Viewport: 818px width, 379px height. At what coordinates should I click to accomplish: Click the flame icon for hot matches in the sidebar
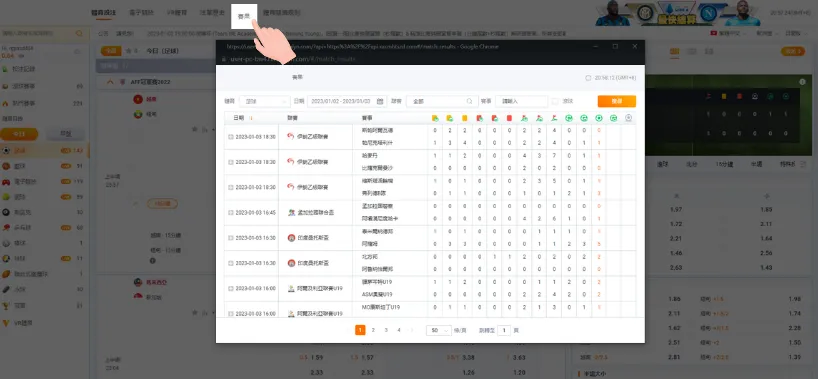(x=5, y=103)
